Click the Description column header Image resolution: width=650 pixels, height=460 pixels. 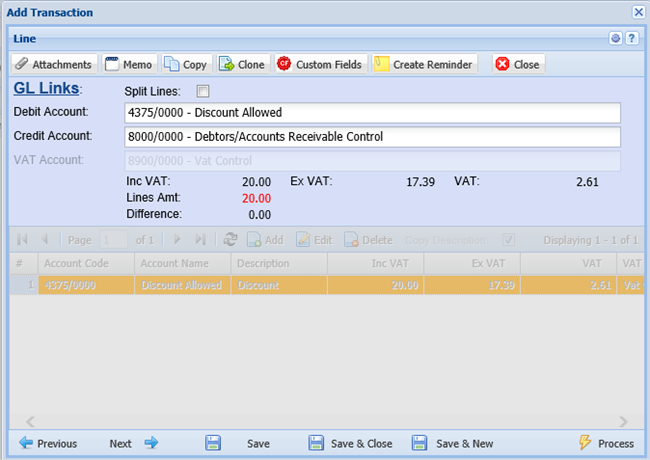click(x=278, y=263)
